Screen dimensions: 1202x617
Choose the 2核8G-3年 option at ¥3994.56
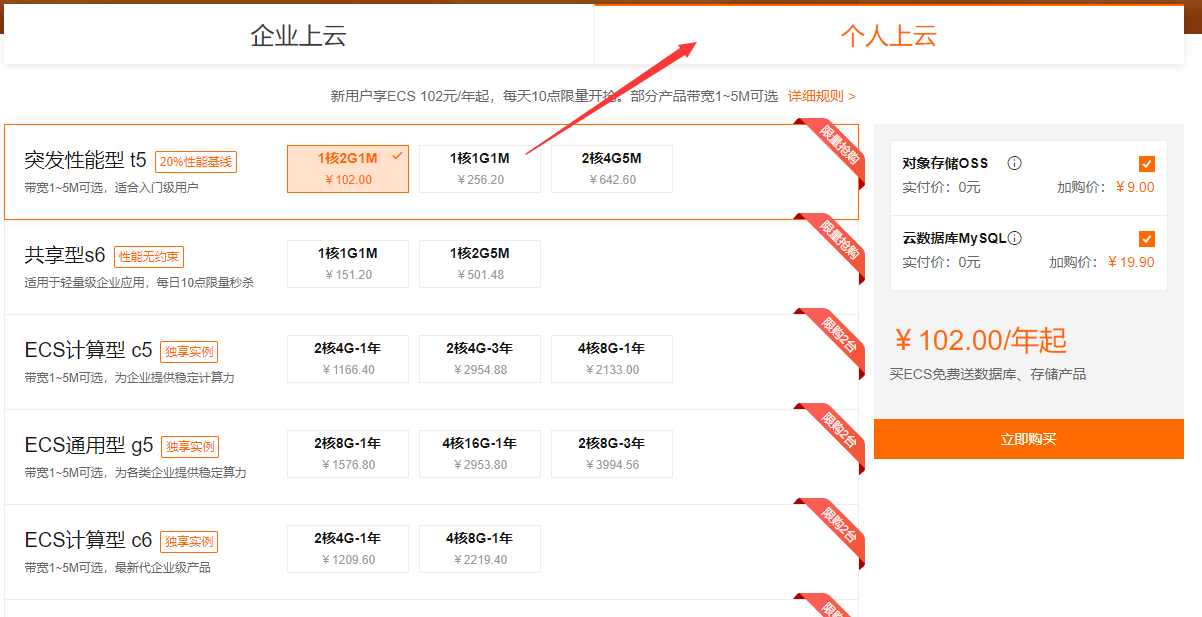[612, 454]
